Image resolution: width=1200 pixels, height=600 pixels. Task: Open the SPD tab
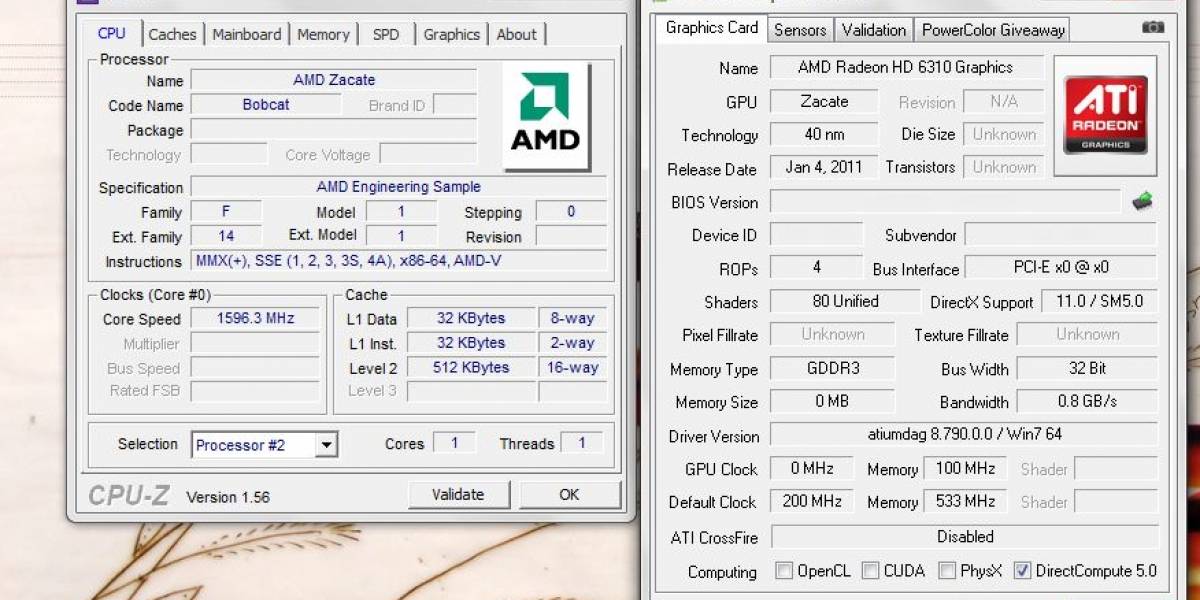[386, 34]
